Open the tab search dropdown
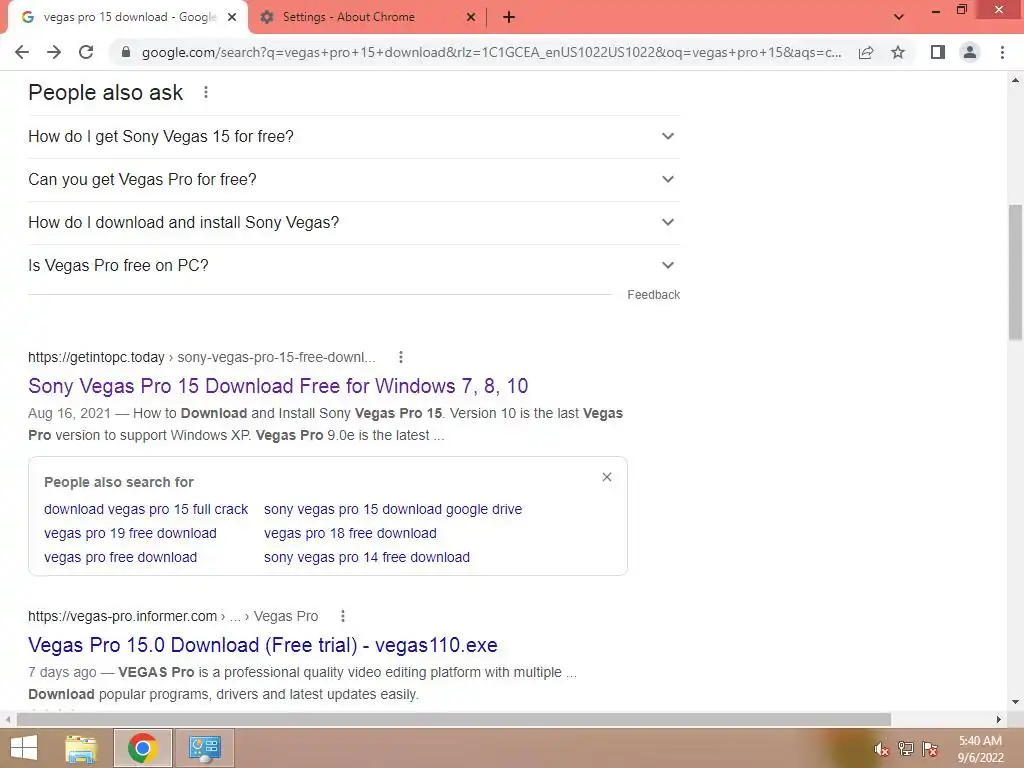 (899, 17)
